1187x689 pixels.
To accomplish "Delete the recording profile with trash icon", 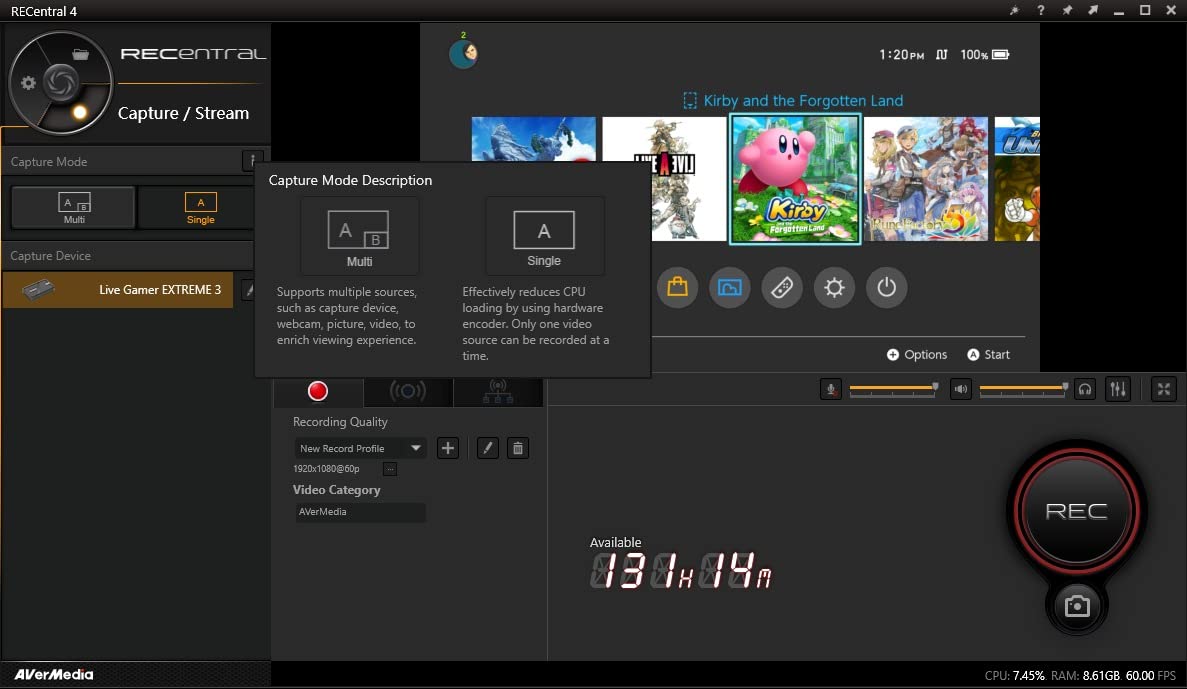I will [518, 448].
